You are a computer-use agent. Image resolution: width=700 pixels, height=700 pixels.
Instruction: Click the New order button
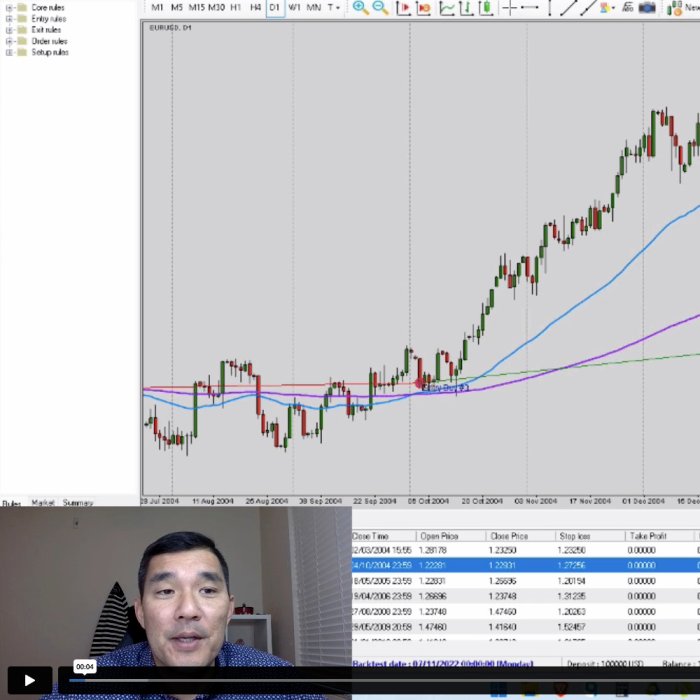[683, 7]
